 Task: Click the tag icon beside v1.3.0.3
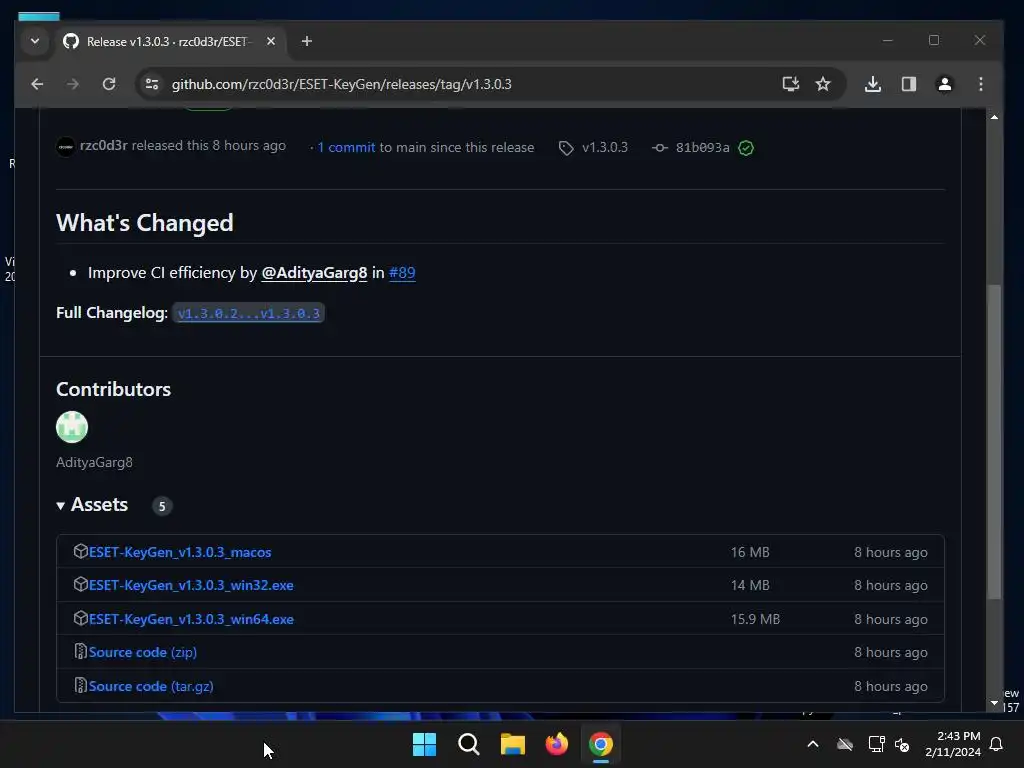click(x=566, y=148)
